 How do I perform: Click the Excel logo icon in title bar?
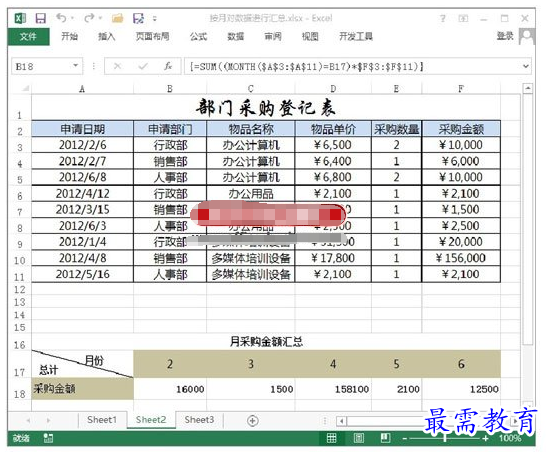(20, 18)
